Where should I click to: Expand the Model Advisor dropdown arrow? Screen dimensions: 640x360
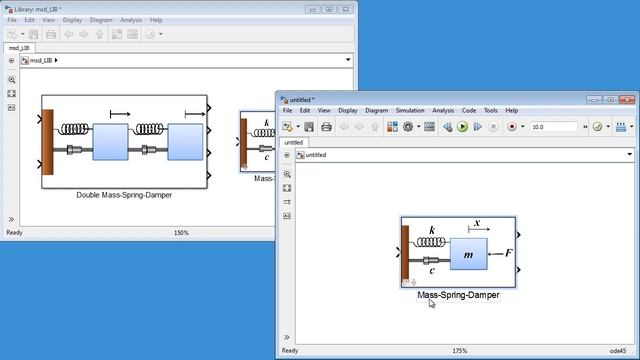pos(608,127)
